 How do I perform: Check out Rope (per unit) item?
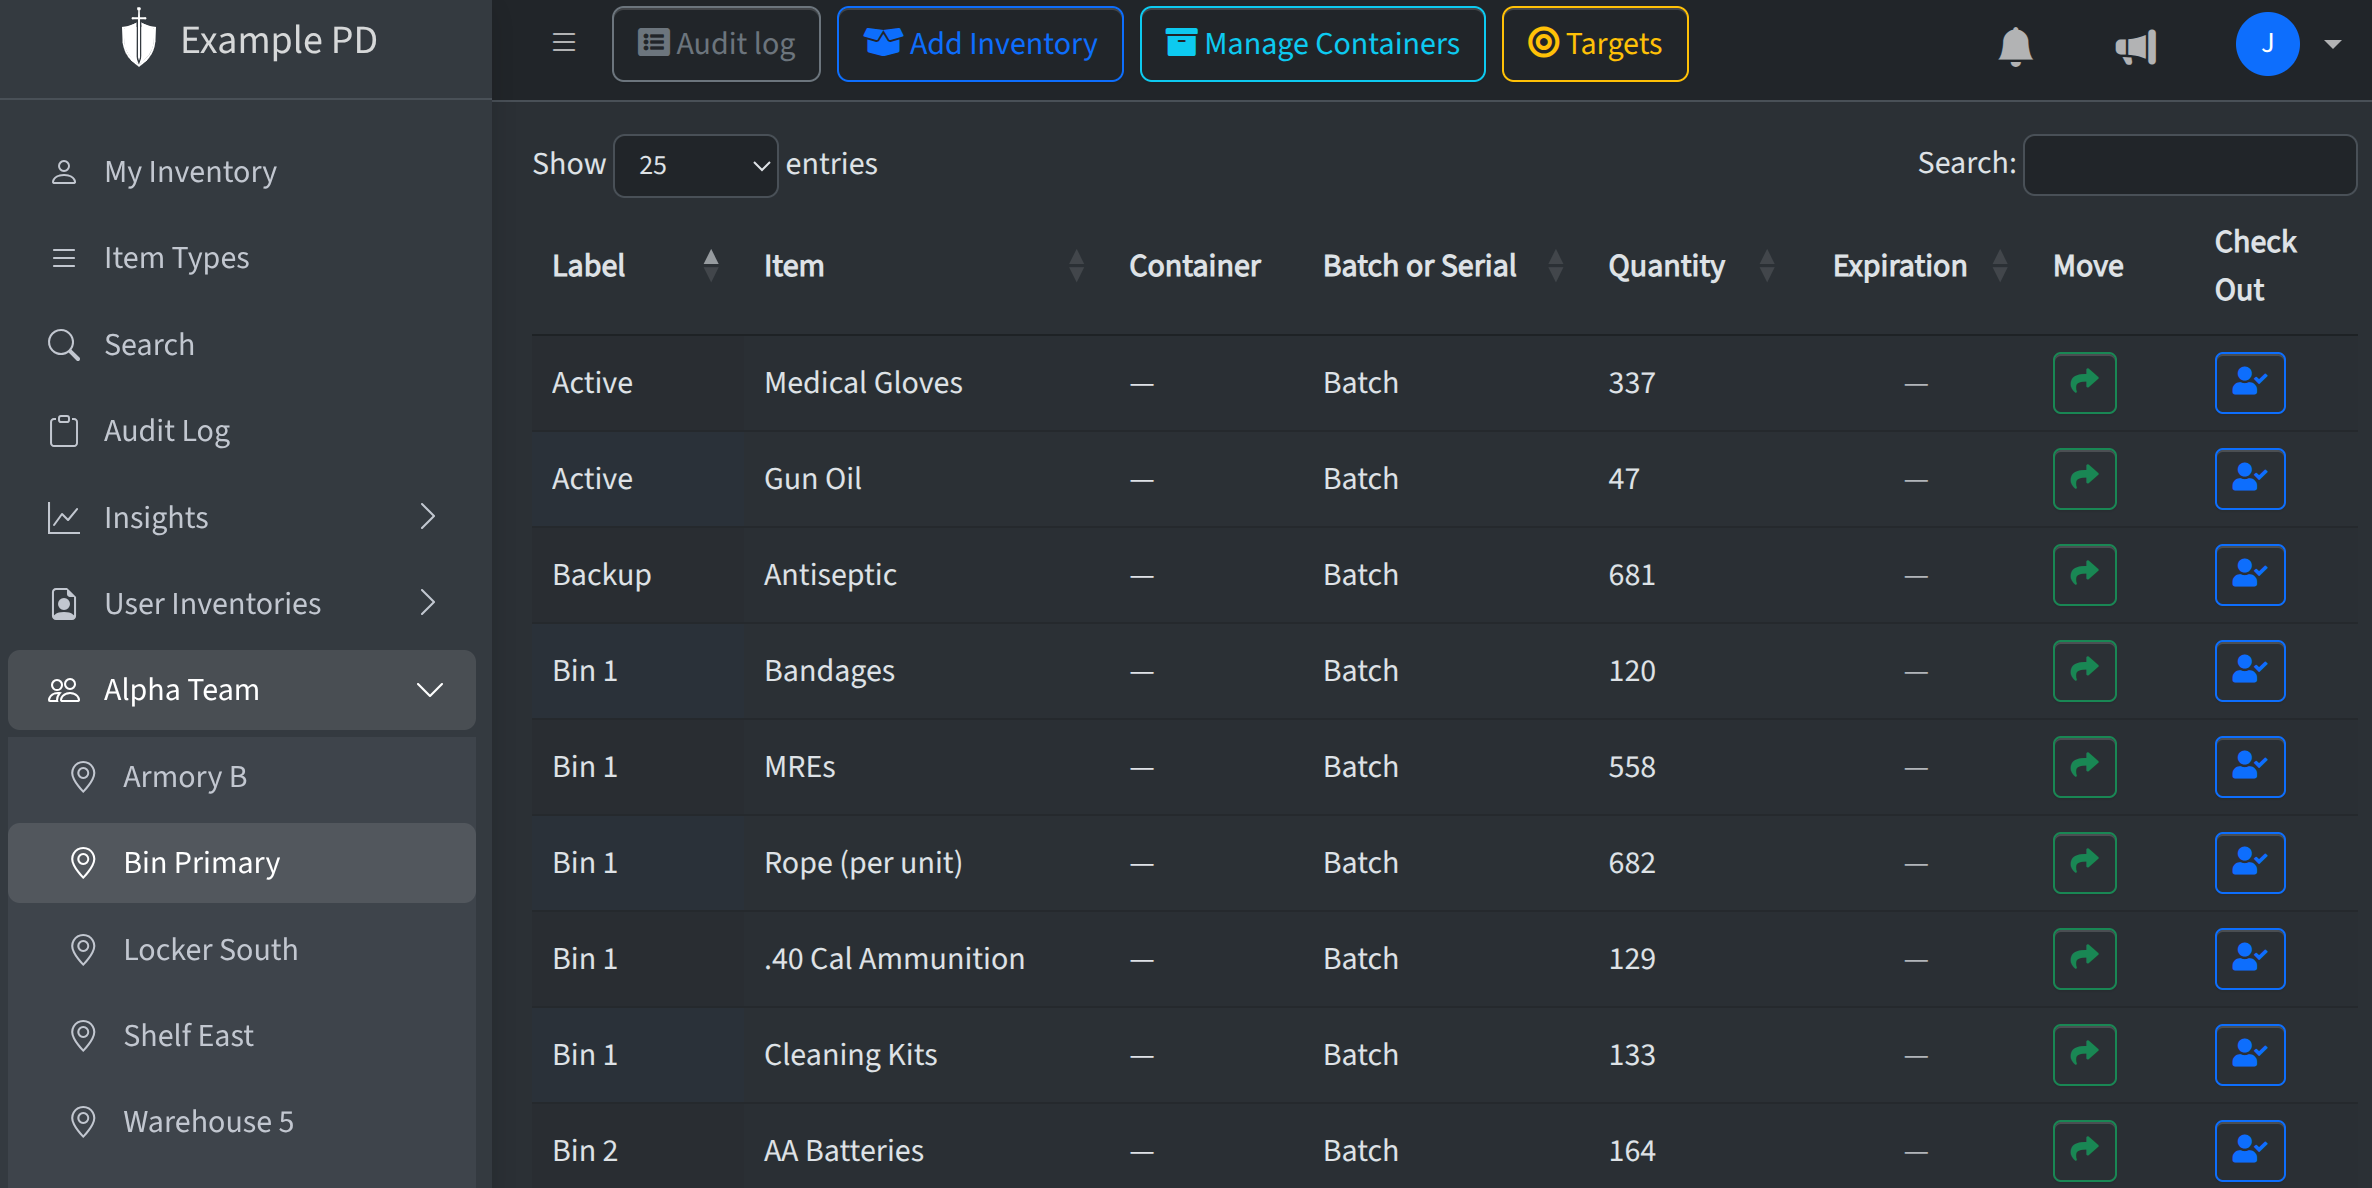click(2249, 863)
